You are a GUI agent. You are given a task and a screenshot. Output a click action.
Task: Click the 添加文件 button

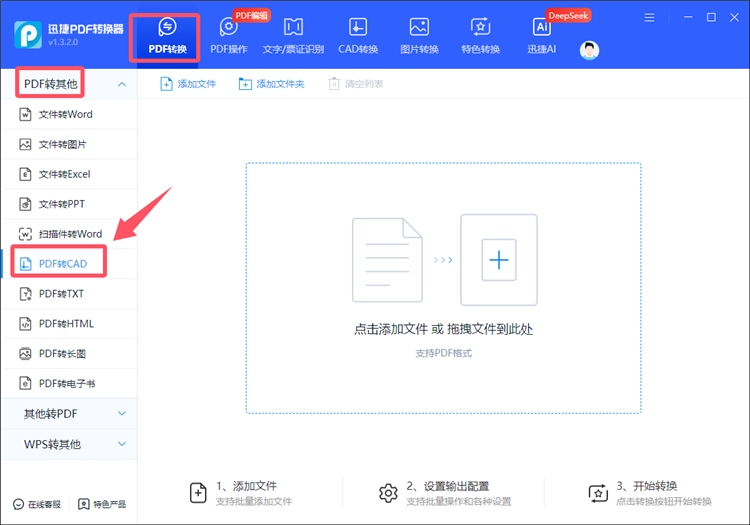pyautogui.click(x=188, y=84)
